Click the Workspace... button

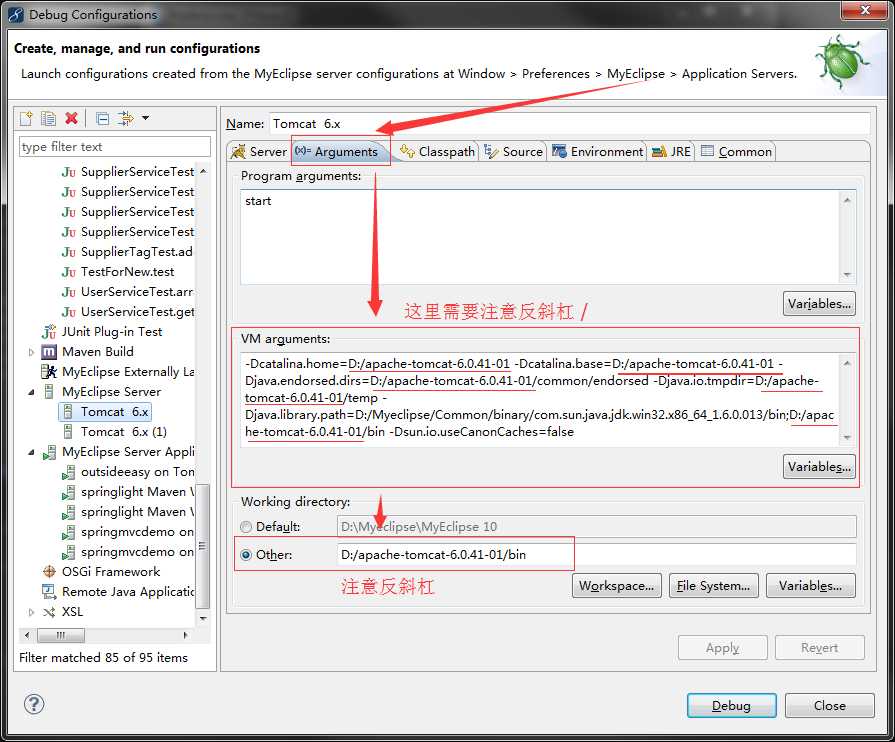pos(616,586)
